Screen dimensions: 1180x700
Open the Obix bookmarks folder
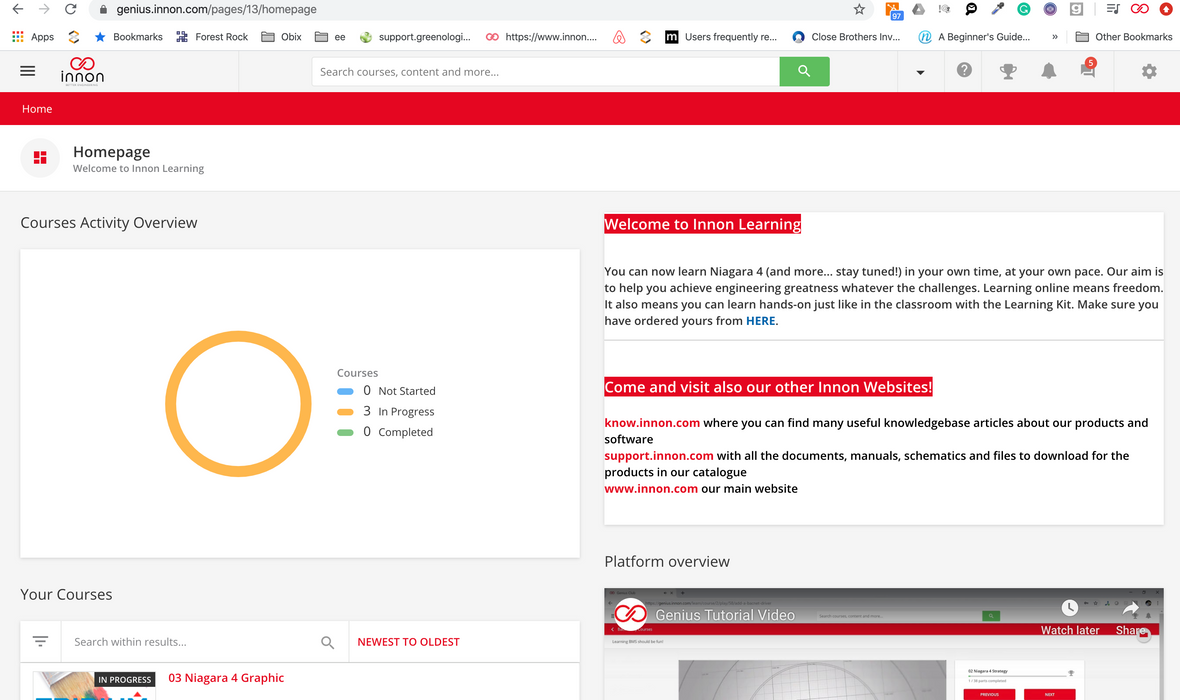(x=281, y=36)
